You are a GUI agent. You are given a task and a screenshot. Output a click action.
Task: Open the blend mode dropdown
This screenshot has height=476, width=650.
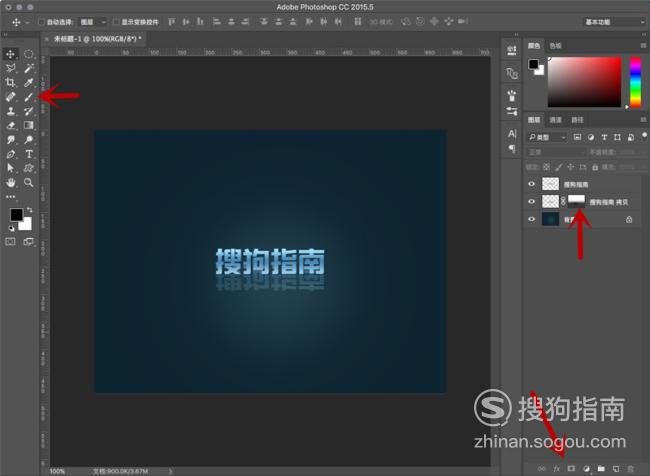point(555,152)
